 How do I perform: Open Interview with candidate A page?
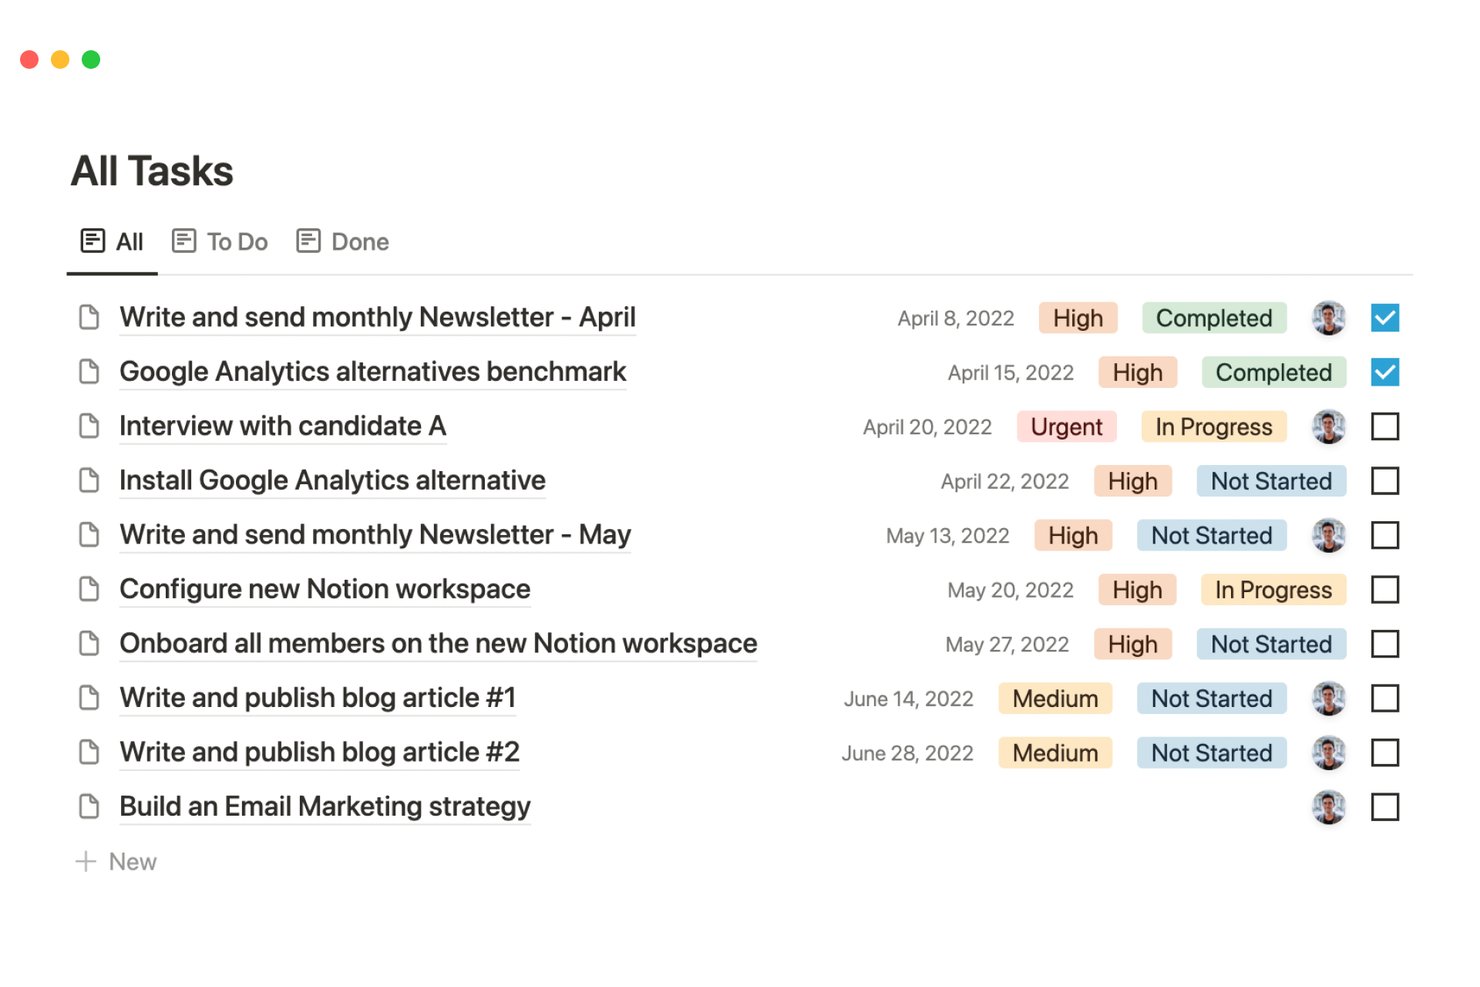[282, 426]
